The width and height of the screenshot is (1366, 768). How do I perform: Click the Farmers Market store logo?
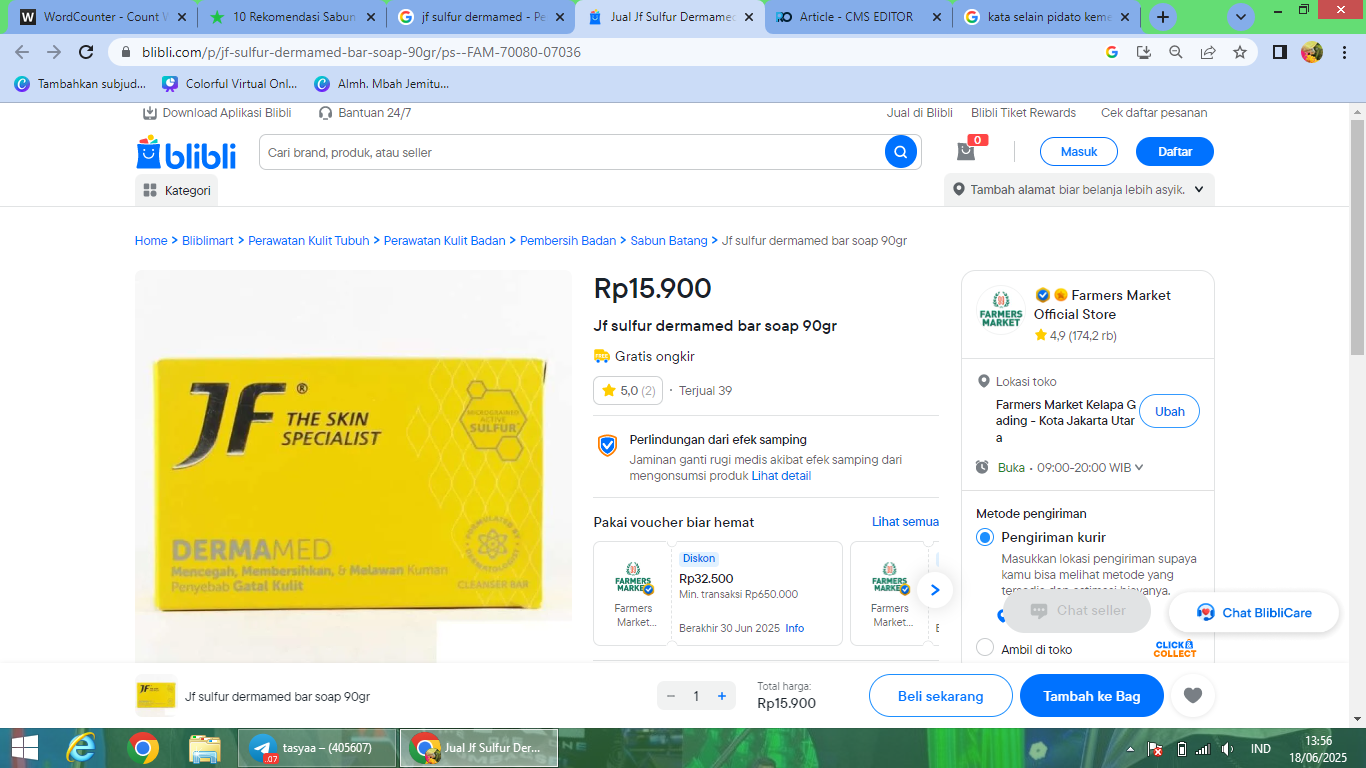pos(1001,308)
